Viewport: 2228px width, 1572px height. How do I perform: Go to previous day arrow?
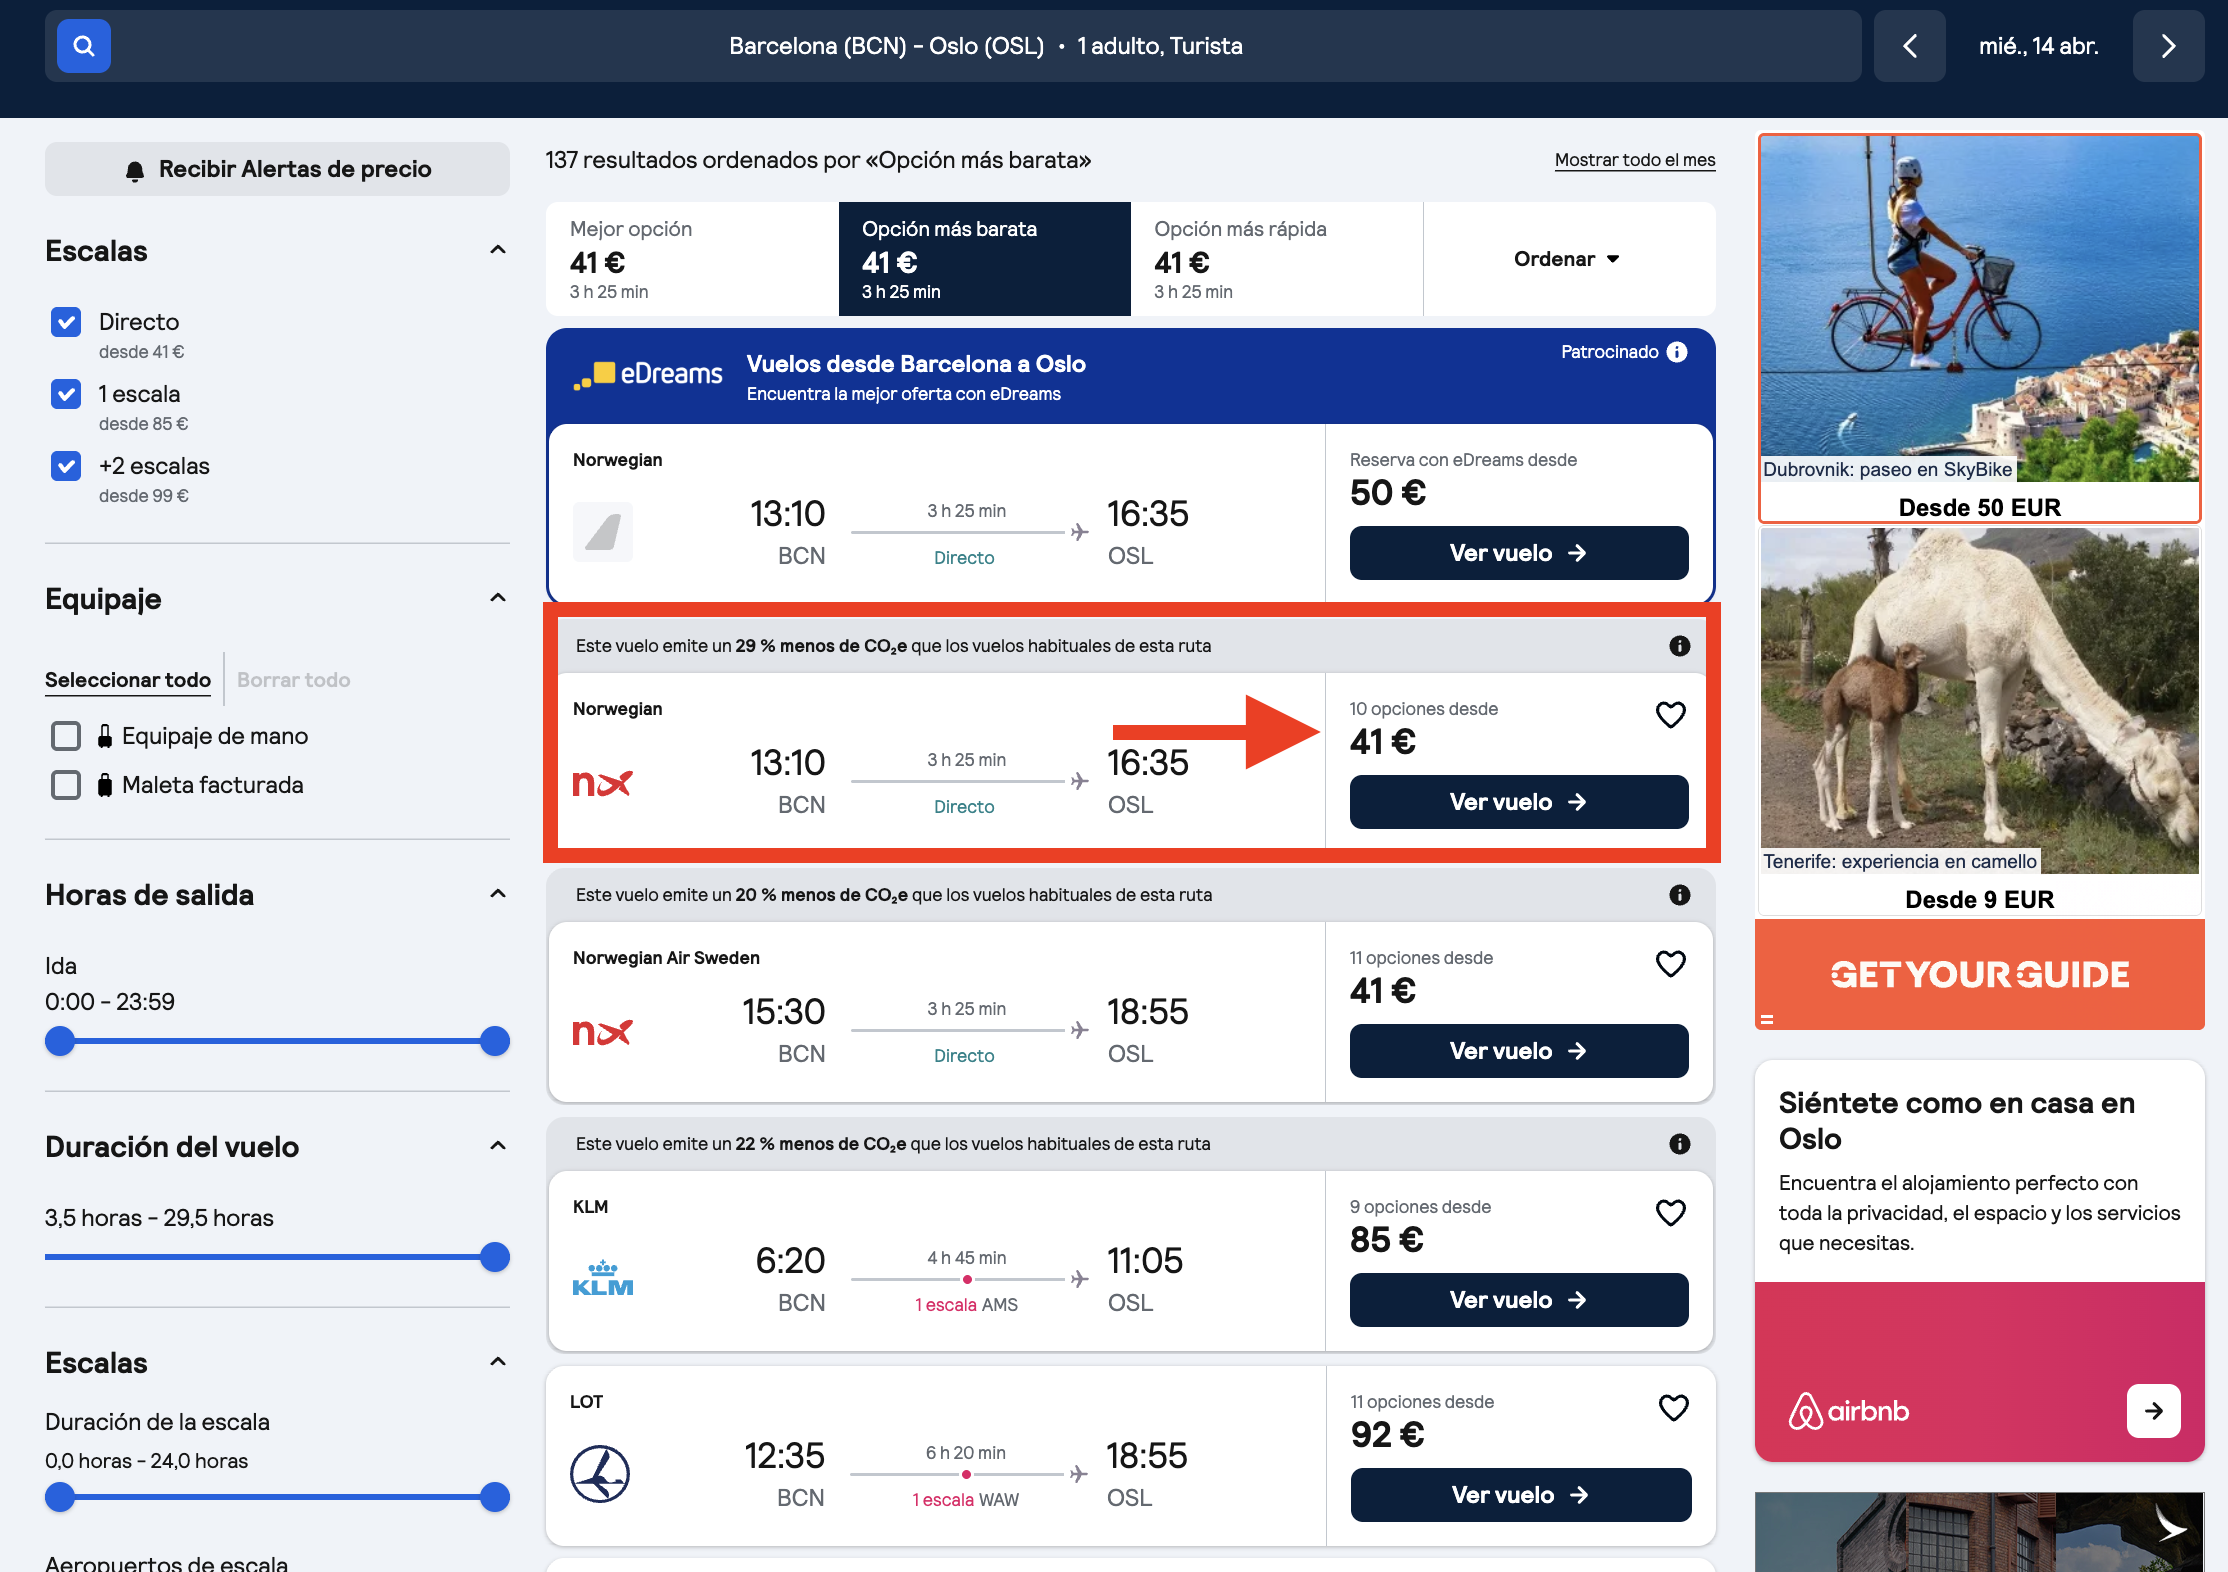click(1909, 46)
